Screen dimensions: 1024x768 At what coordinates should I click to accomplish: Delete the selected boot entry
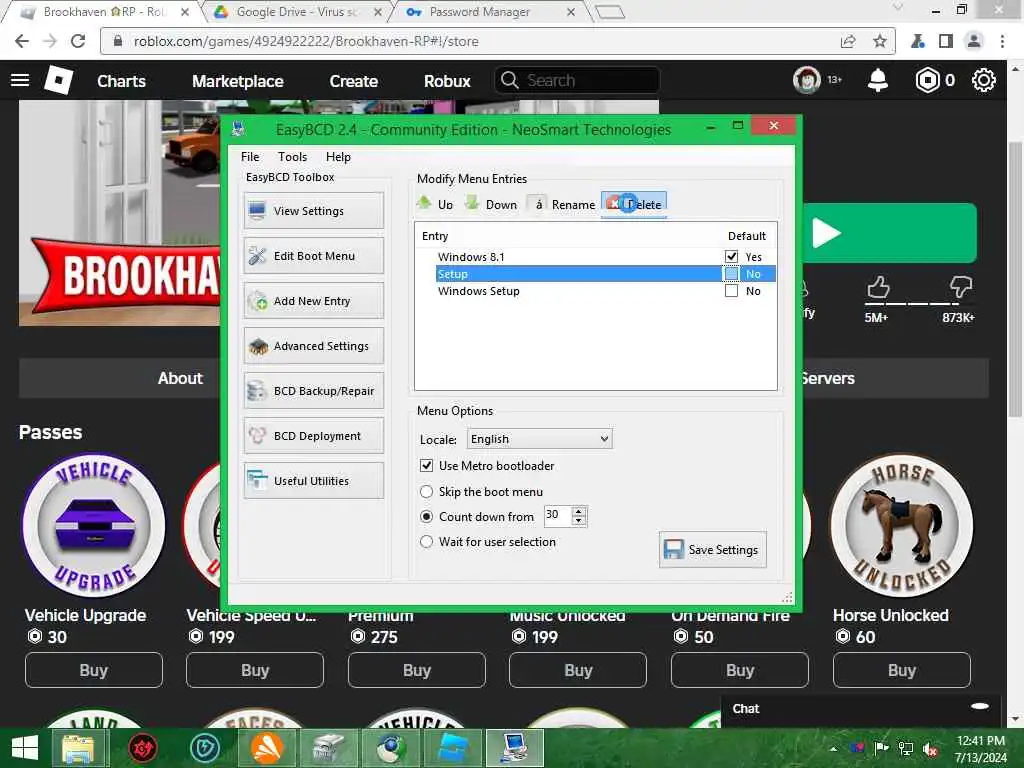pos(633,204)
